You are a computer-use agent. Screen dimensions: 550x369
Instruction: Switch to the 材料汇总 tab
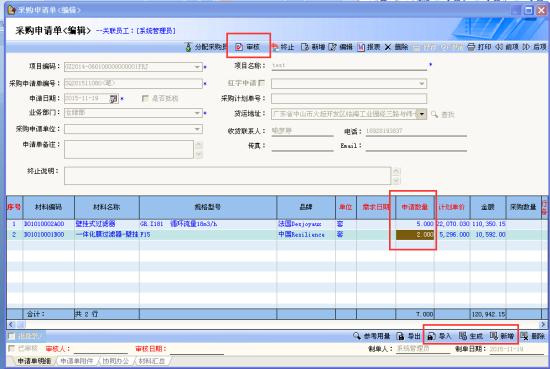point(152,361)
